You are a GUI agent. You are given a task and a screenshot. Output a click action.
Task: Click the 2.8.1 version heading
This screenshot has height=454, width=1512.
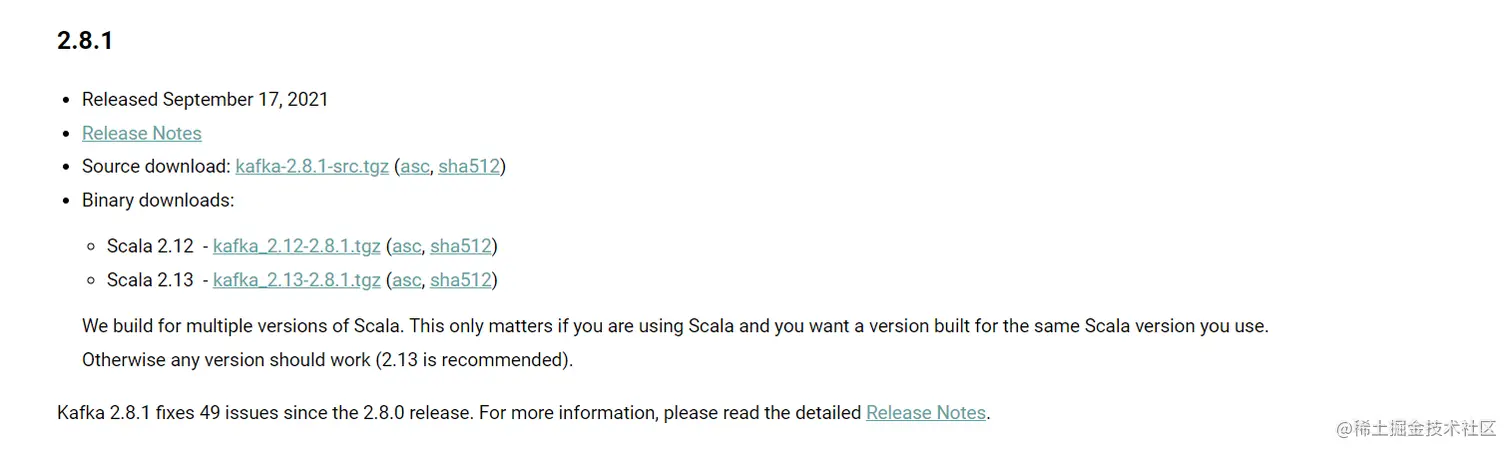(85, 41)
